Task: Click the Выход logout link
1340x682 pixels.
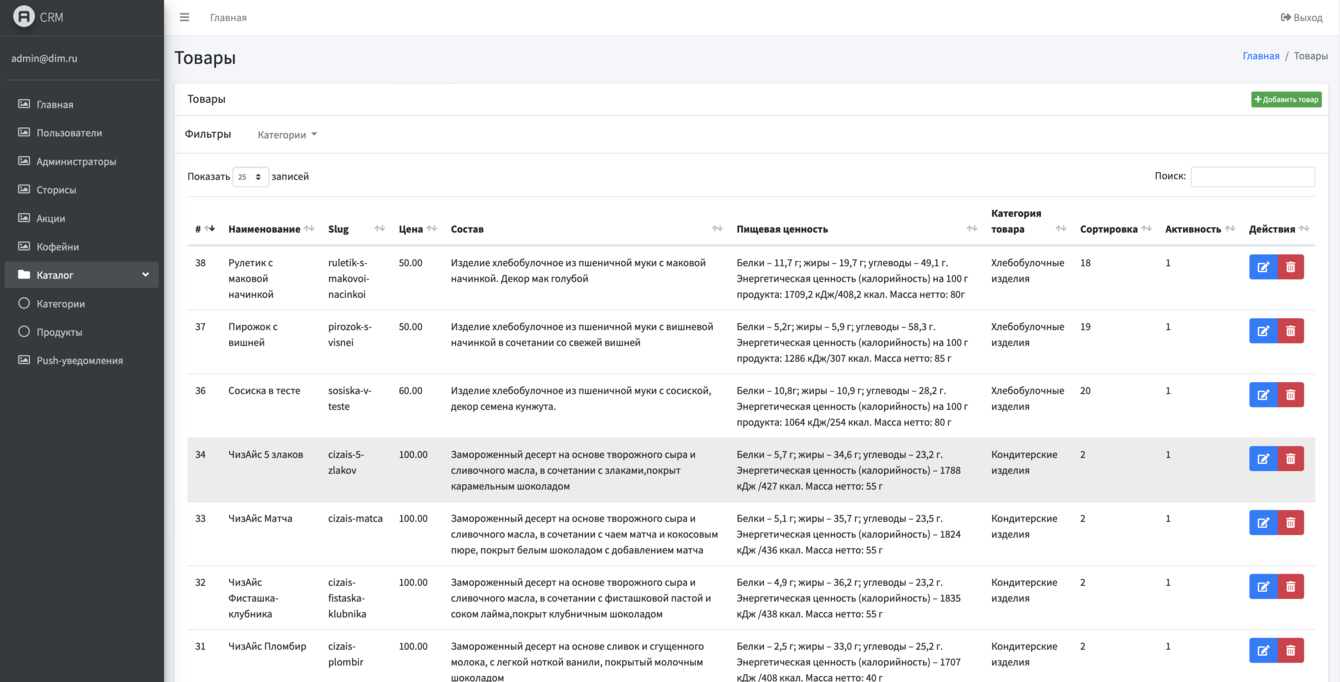Action: click(1301, 17)
